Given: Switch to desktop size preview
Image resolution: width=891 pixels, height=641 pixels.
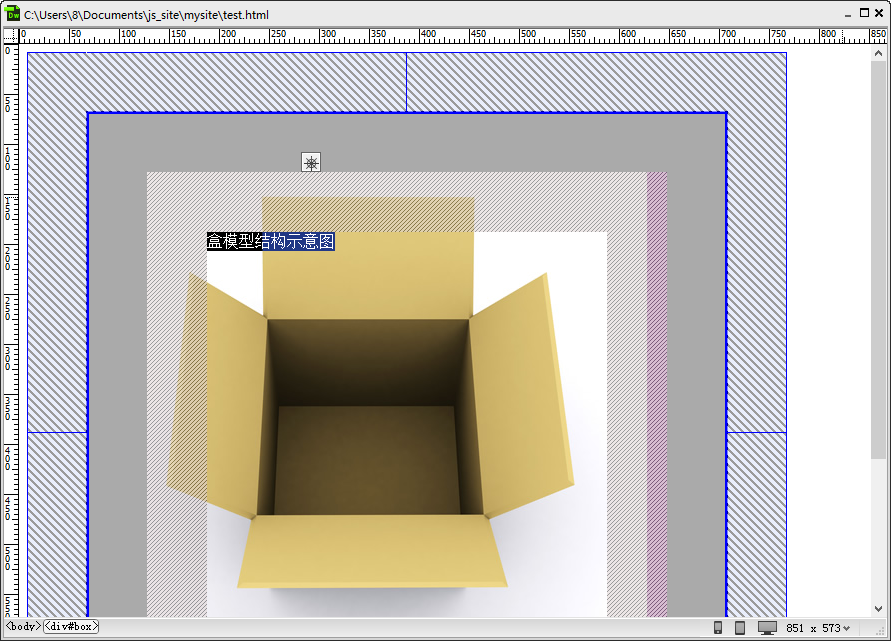Looking at the screenshot, I should tap(767, 628).
